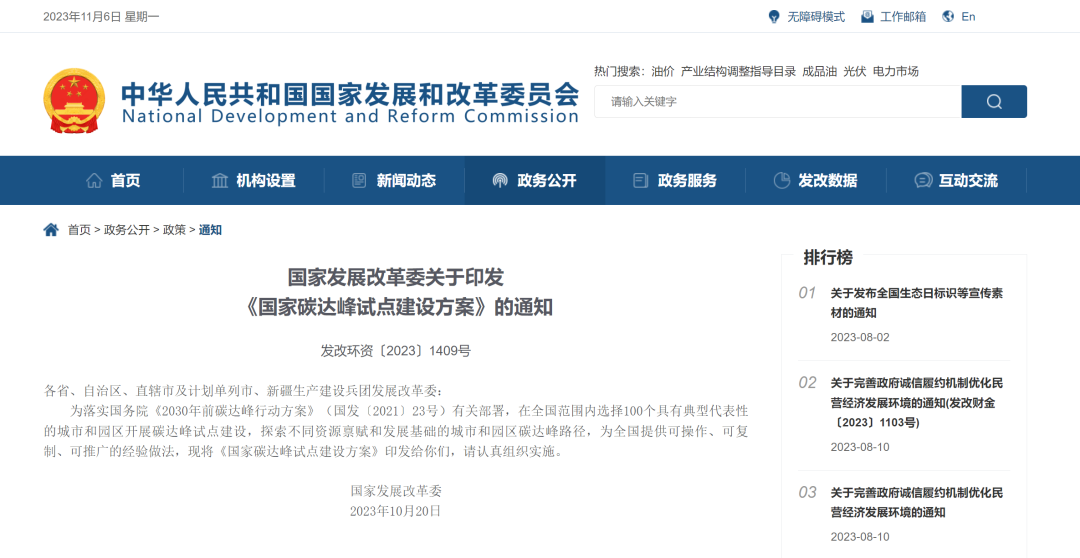Click the national emblem logo

[x=74, y=100]
